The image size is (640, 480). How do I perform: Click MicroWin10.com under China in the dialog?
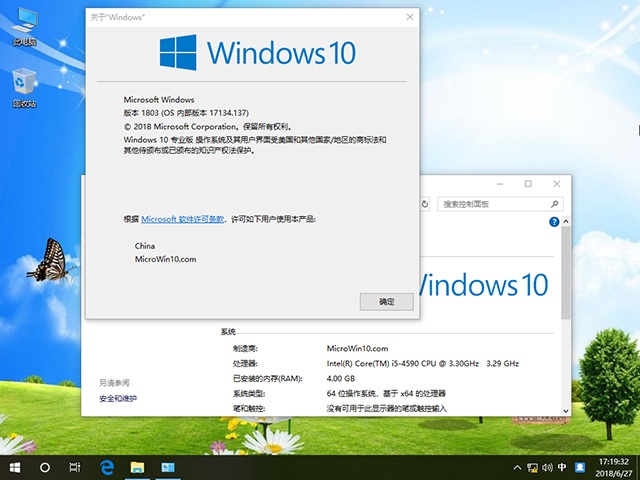[165, 259]
